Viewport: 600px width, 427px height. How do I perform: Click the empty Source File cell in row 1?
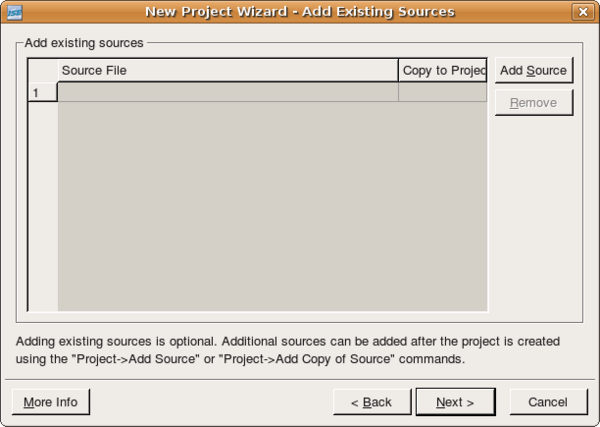click(228, 92)
